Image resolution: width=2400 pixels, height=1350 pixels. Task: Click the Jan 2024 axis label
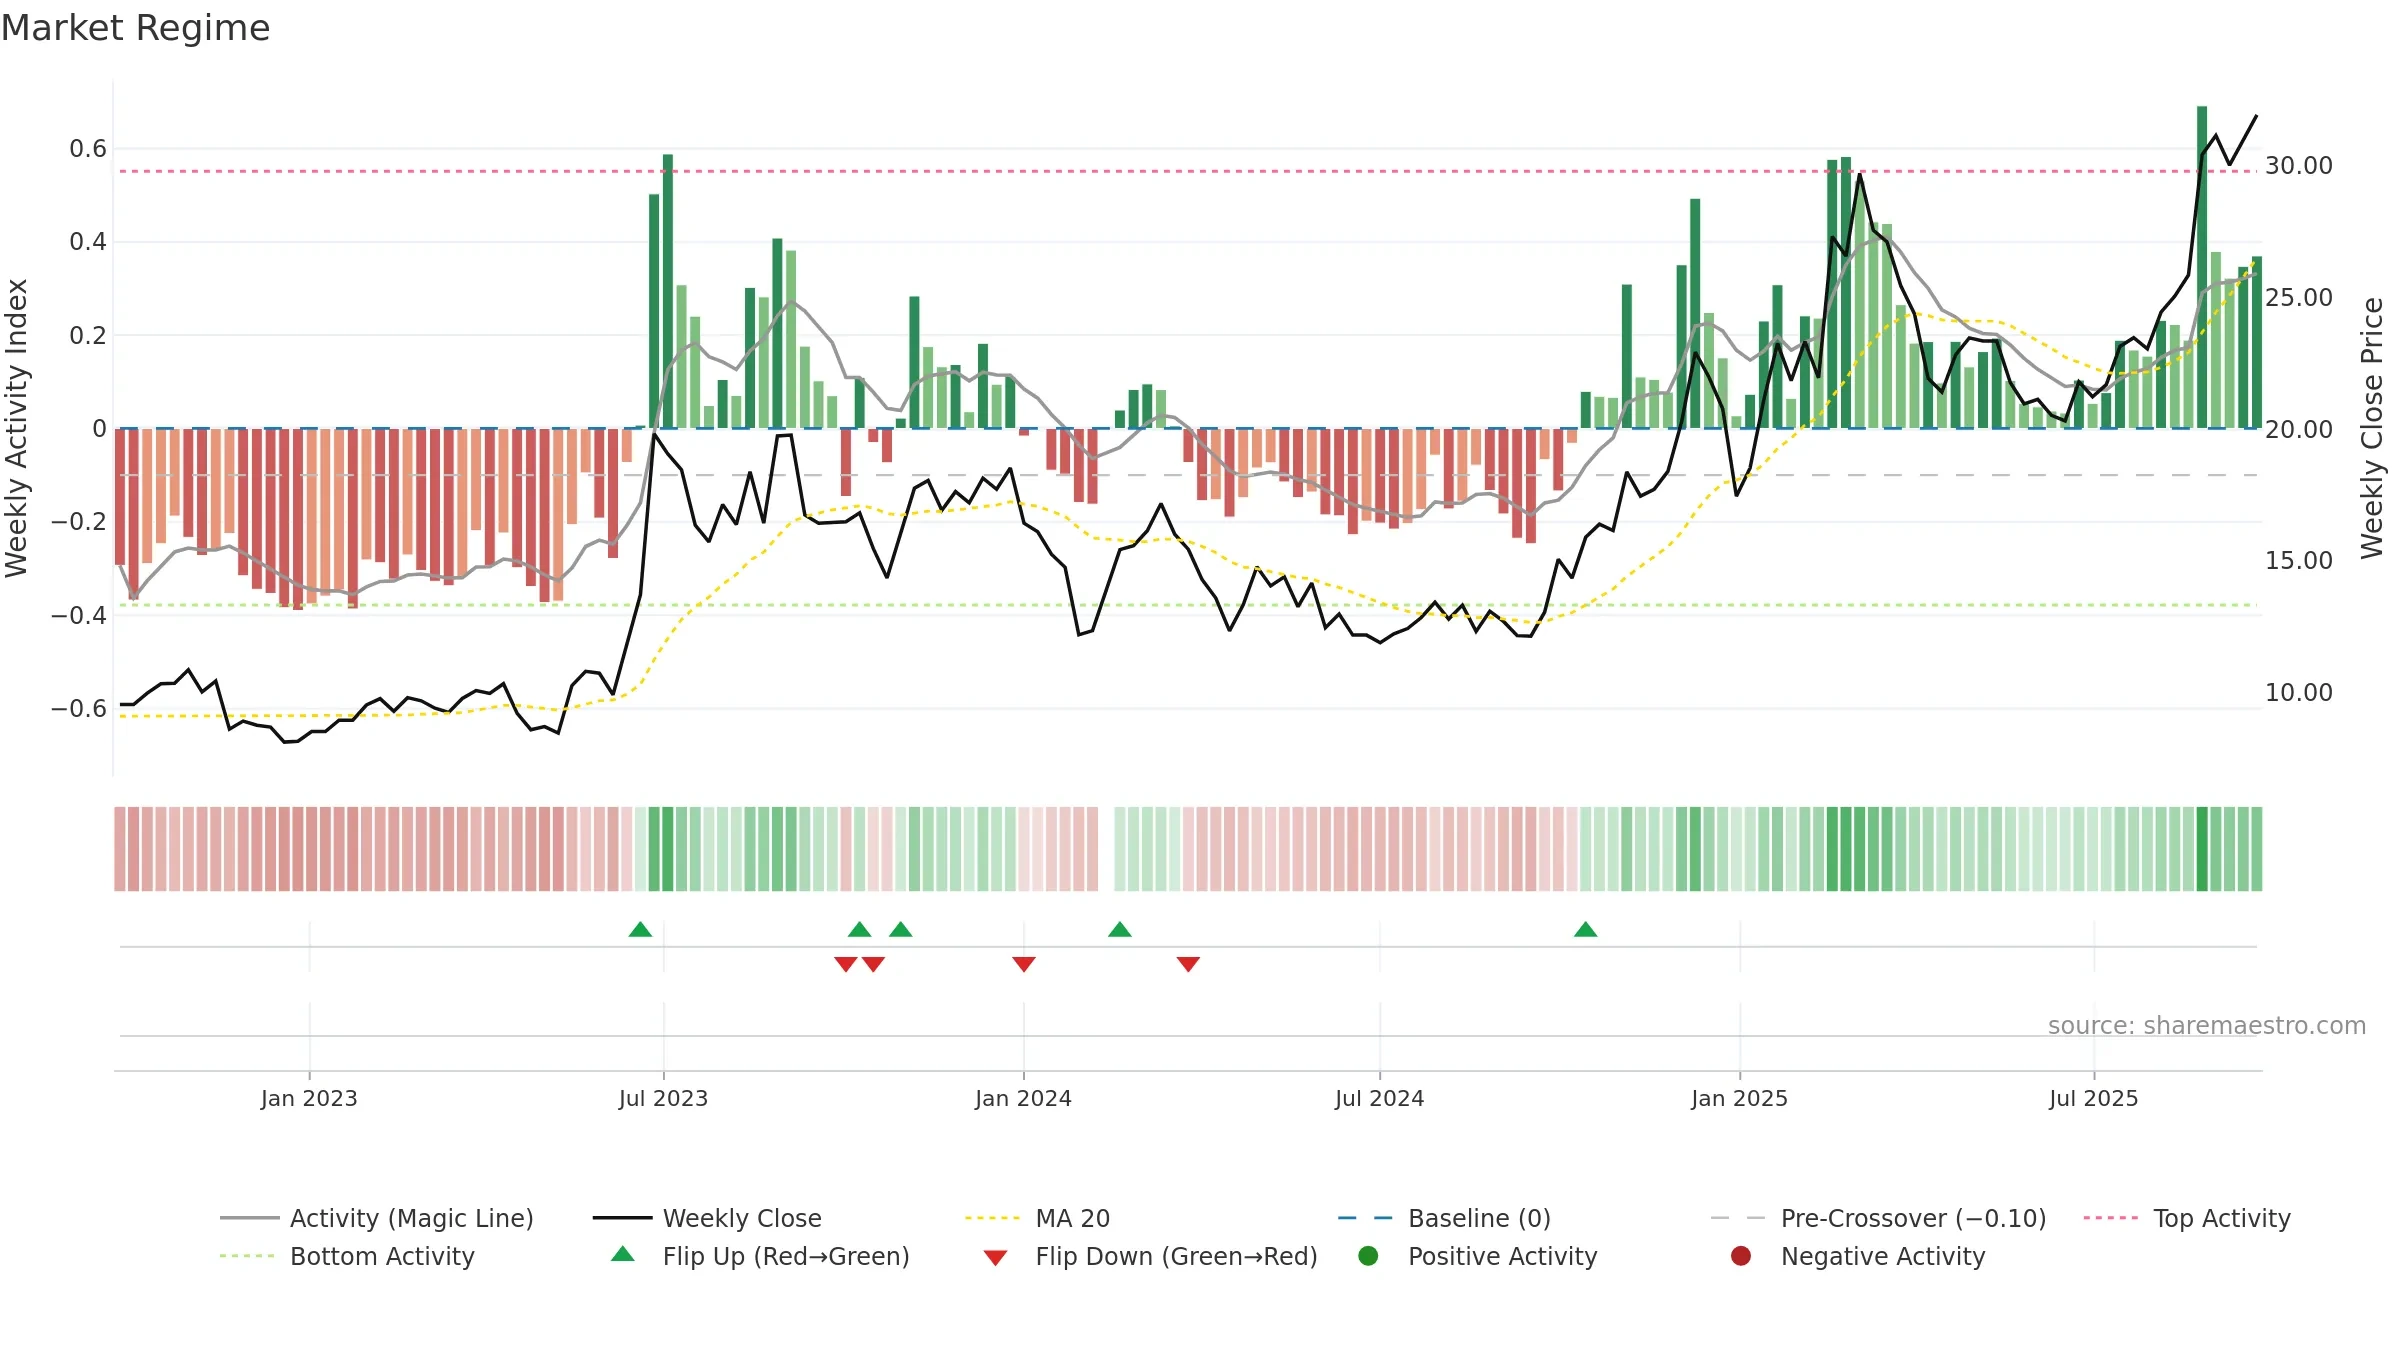tap(1023, 1098)
